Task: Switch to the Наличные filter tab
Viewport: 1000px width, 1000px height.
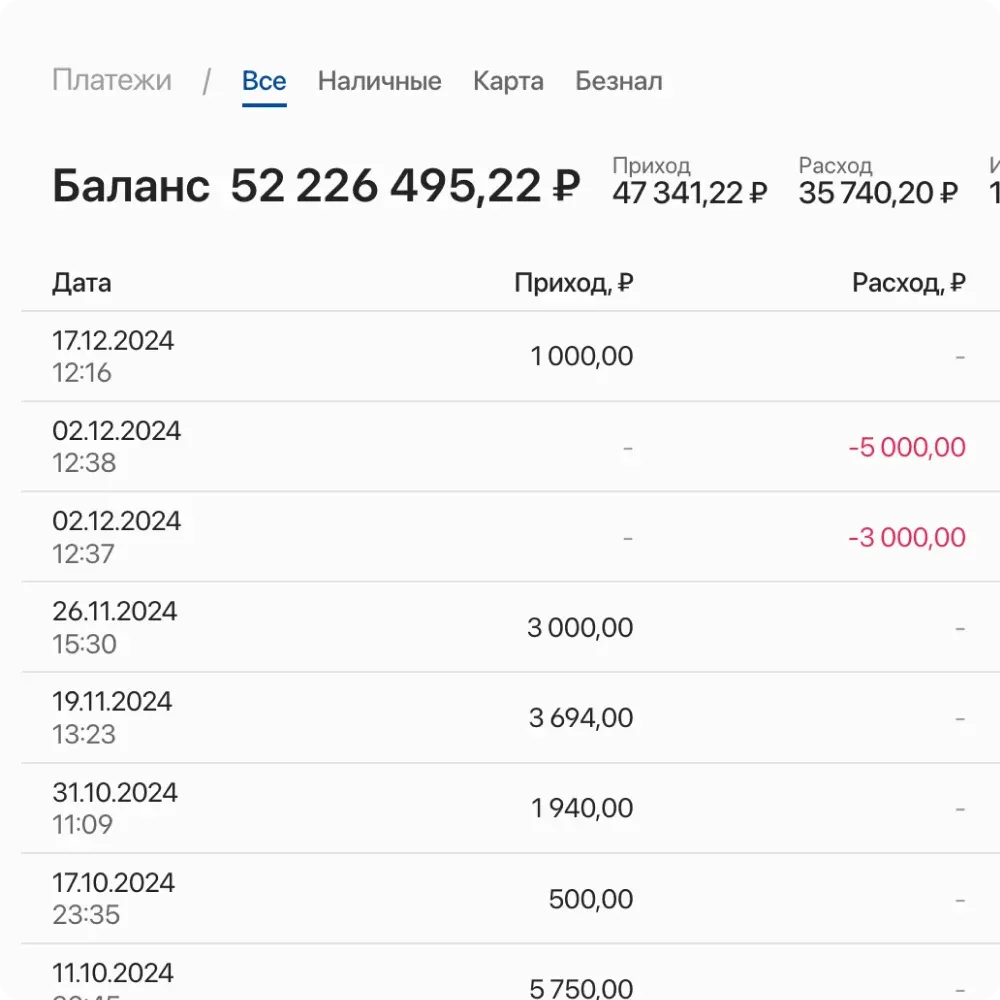Action: pyautogui.click(x=379, y=81)
